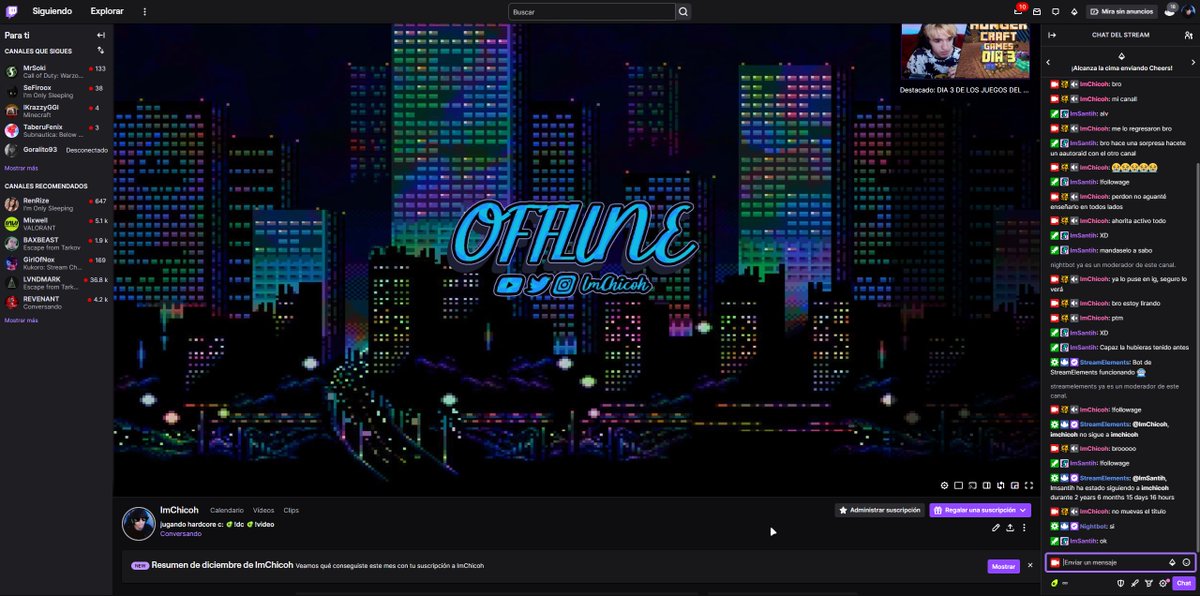
Task: Open the Conversando category link
Action: (181, 534)
